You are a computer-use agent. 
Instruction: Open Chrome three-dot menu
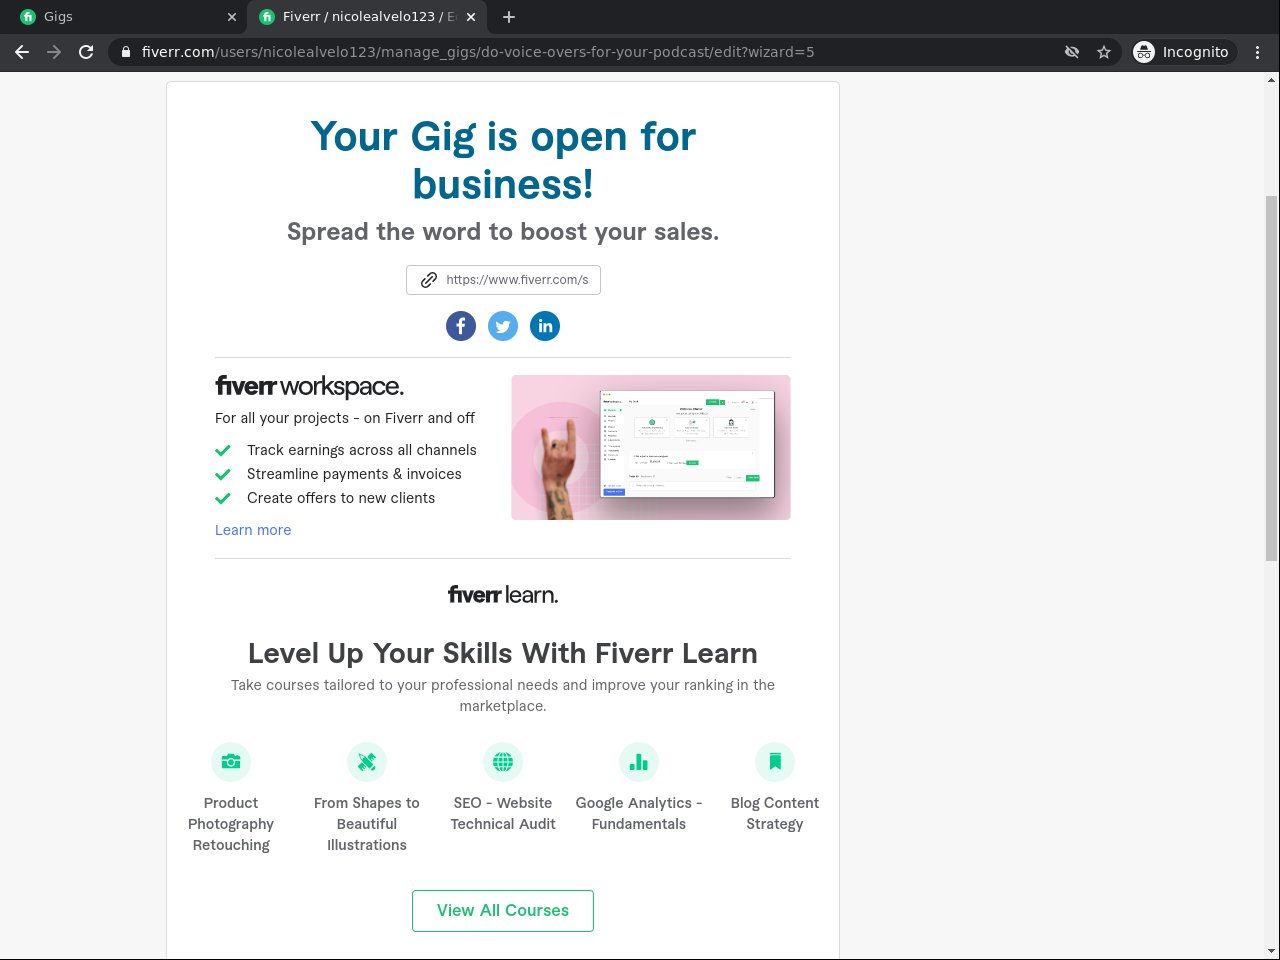[1258, 52]
